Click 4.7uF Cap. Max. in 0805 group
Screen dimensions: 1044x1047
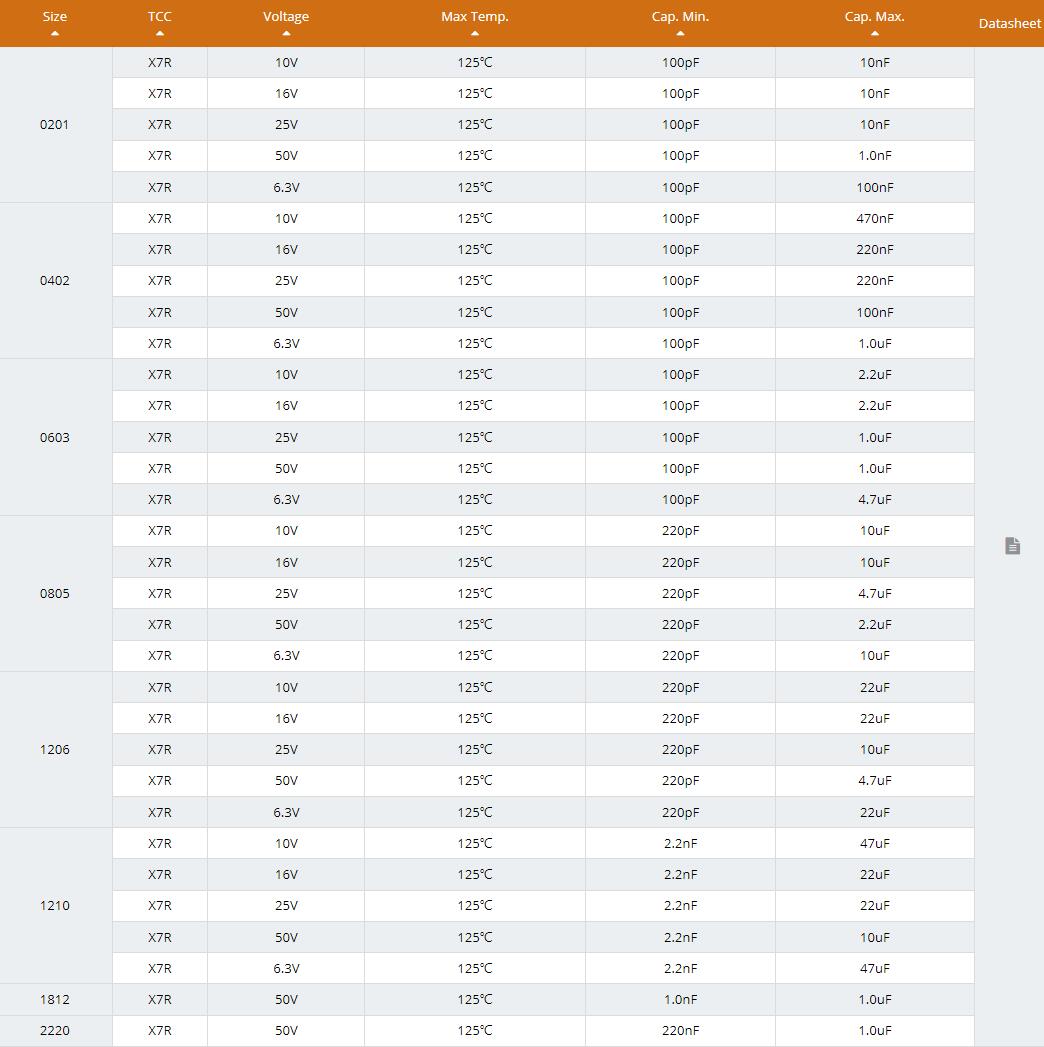(874, 593)
